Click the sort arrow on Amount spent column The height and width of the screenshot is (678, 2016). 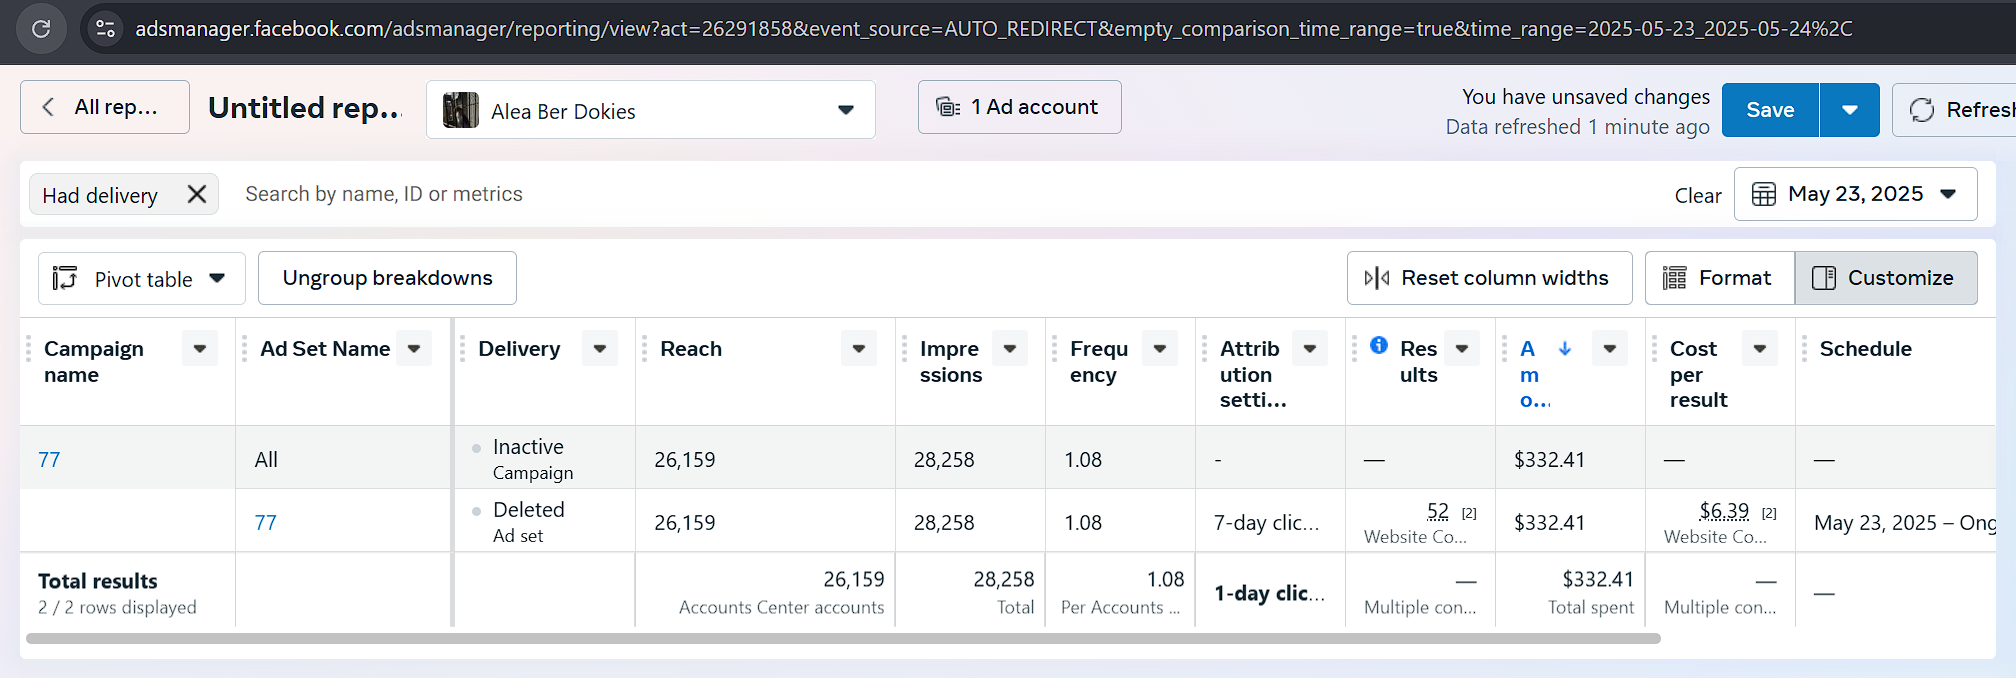[x=1565, y=348]
